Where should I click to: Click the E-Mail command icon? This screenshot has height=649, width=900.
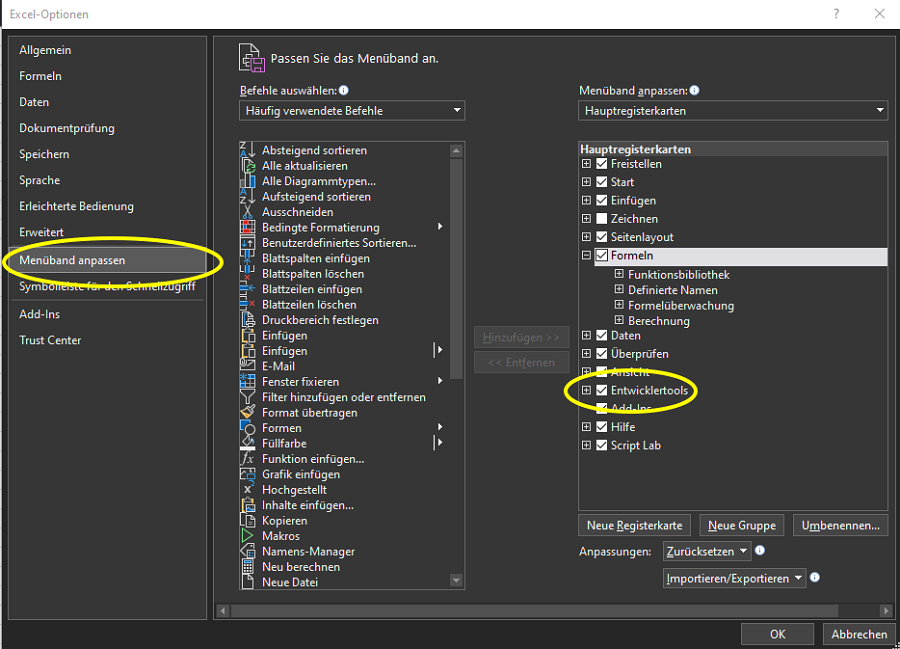247,366
